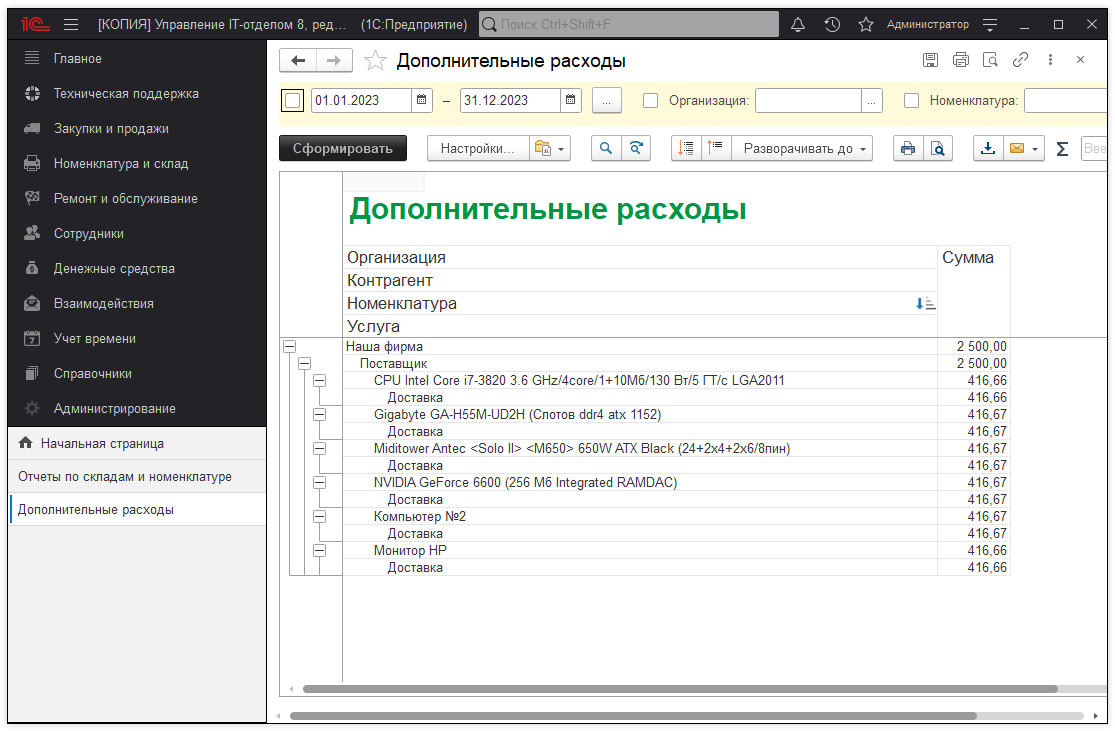Enable the Организация filter checkbox
Screen dimensions: 1115x731
point(649,100)
